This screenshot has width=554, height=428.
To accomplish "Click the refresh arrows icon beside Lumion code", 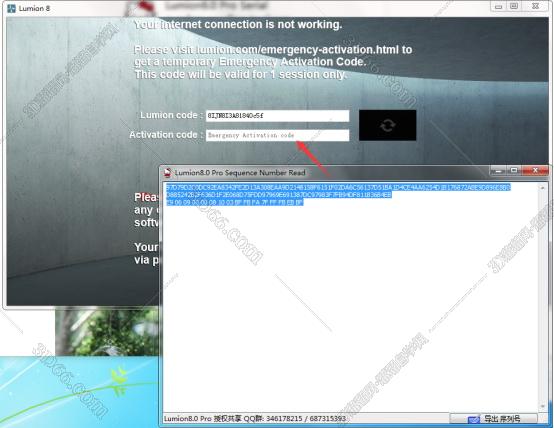I will tap(388, 125).
